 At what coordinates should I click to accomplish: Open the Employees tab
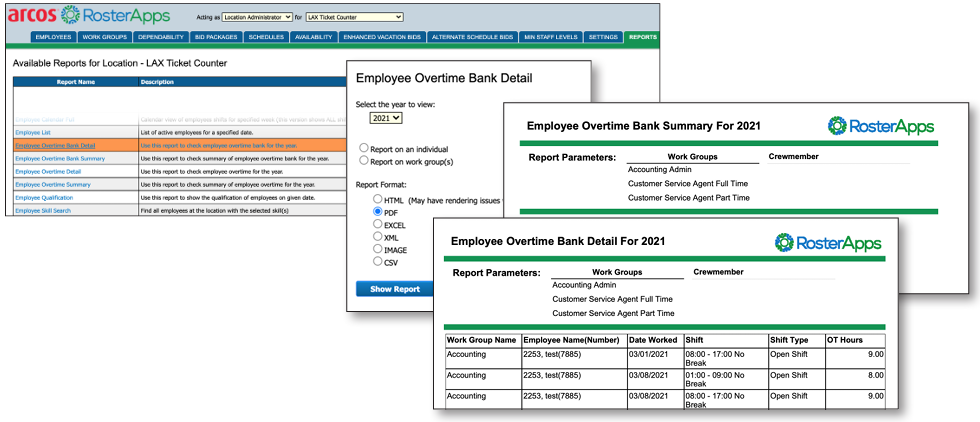(54, 37)
